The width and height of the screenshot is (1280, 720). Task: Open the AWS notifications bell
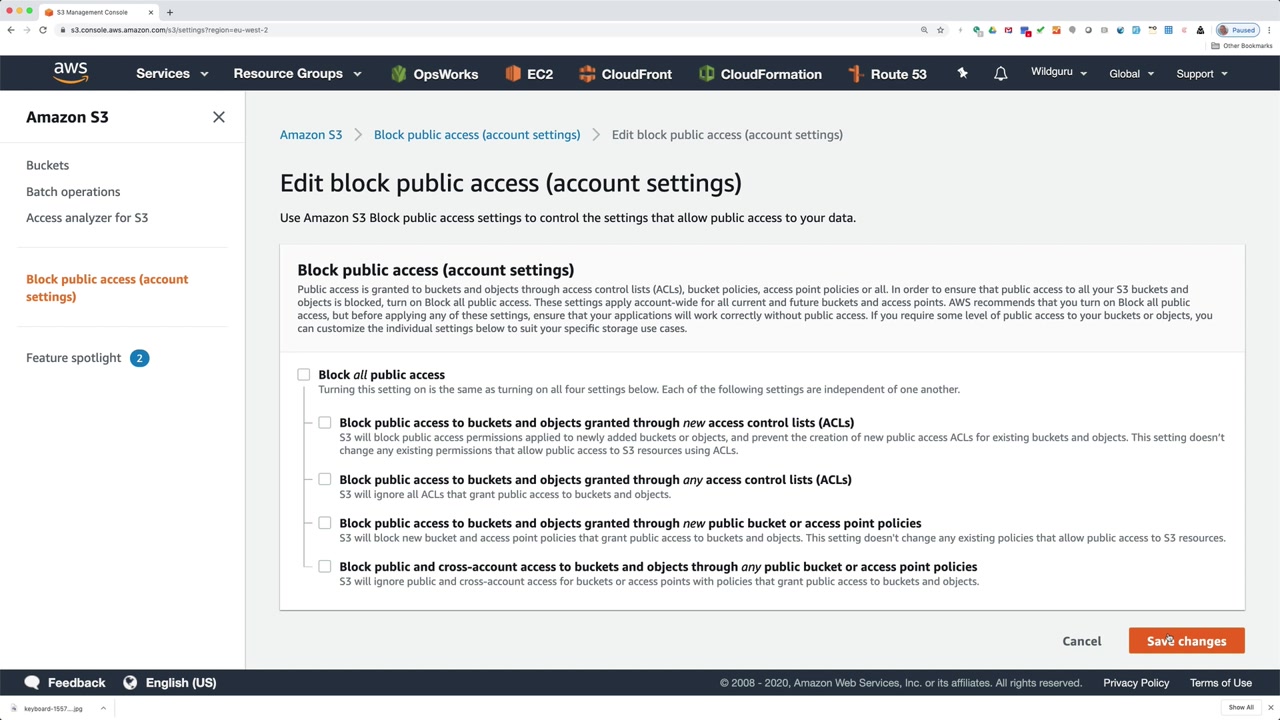(1000, 74)
